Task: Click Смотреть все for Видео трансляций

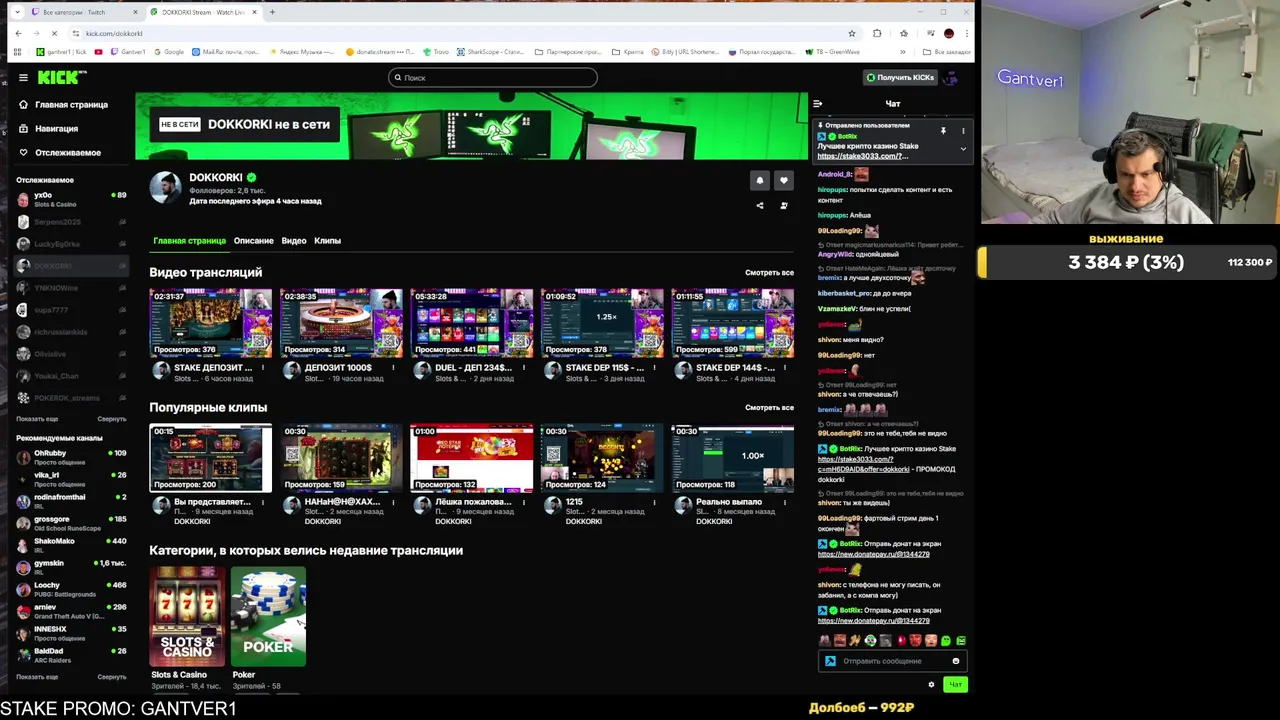Action: point(769,272)
